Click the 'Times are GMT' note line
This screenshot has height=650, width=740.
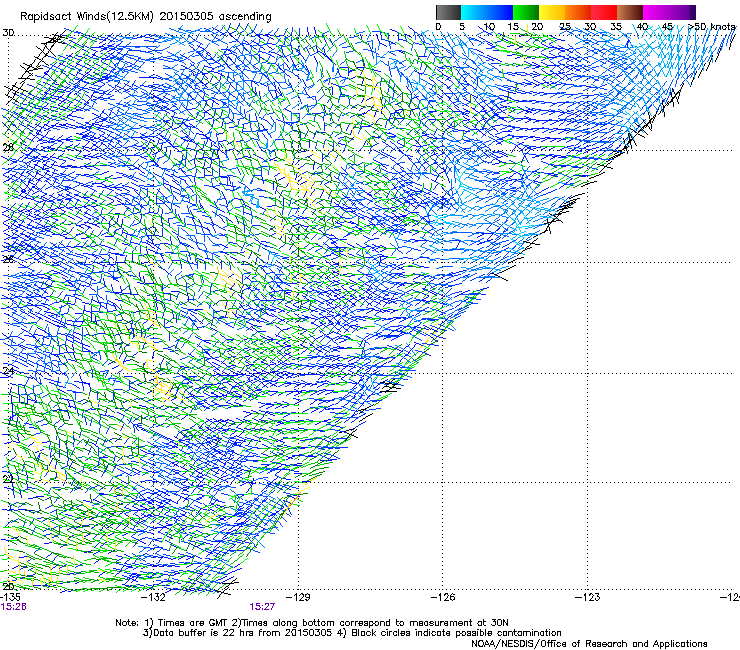click(x=312, y=623)
